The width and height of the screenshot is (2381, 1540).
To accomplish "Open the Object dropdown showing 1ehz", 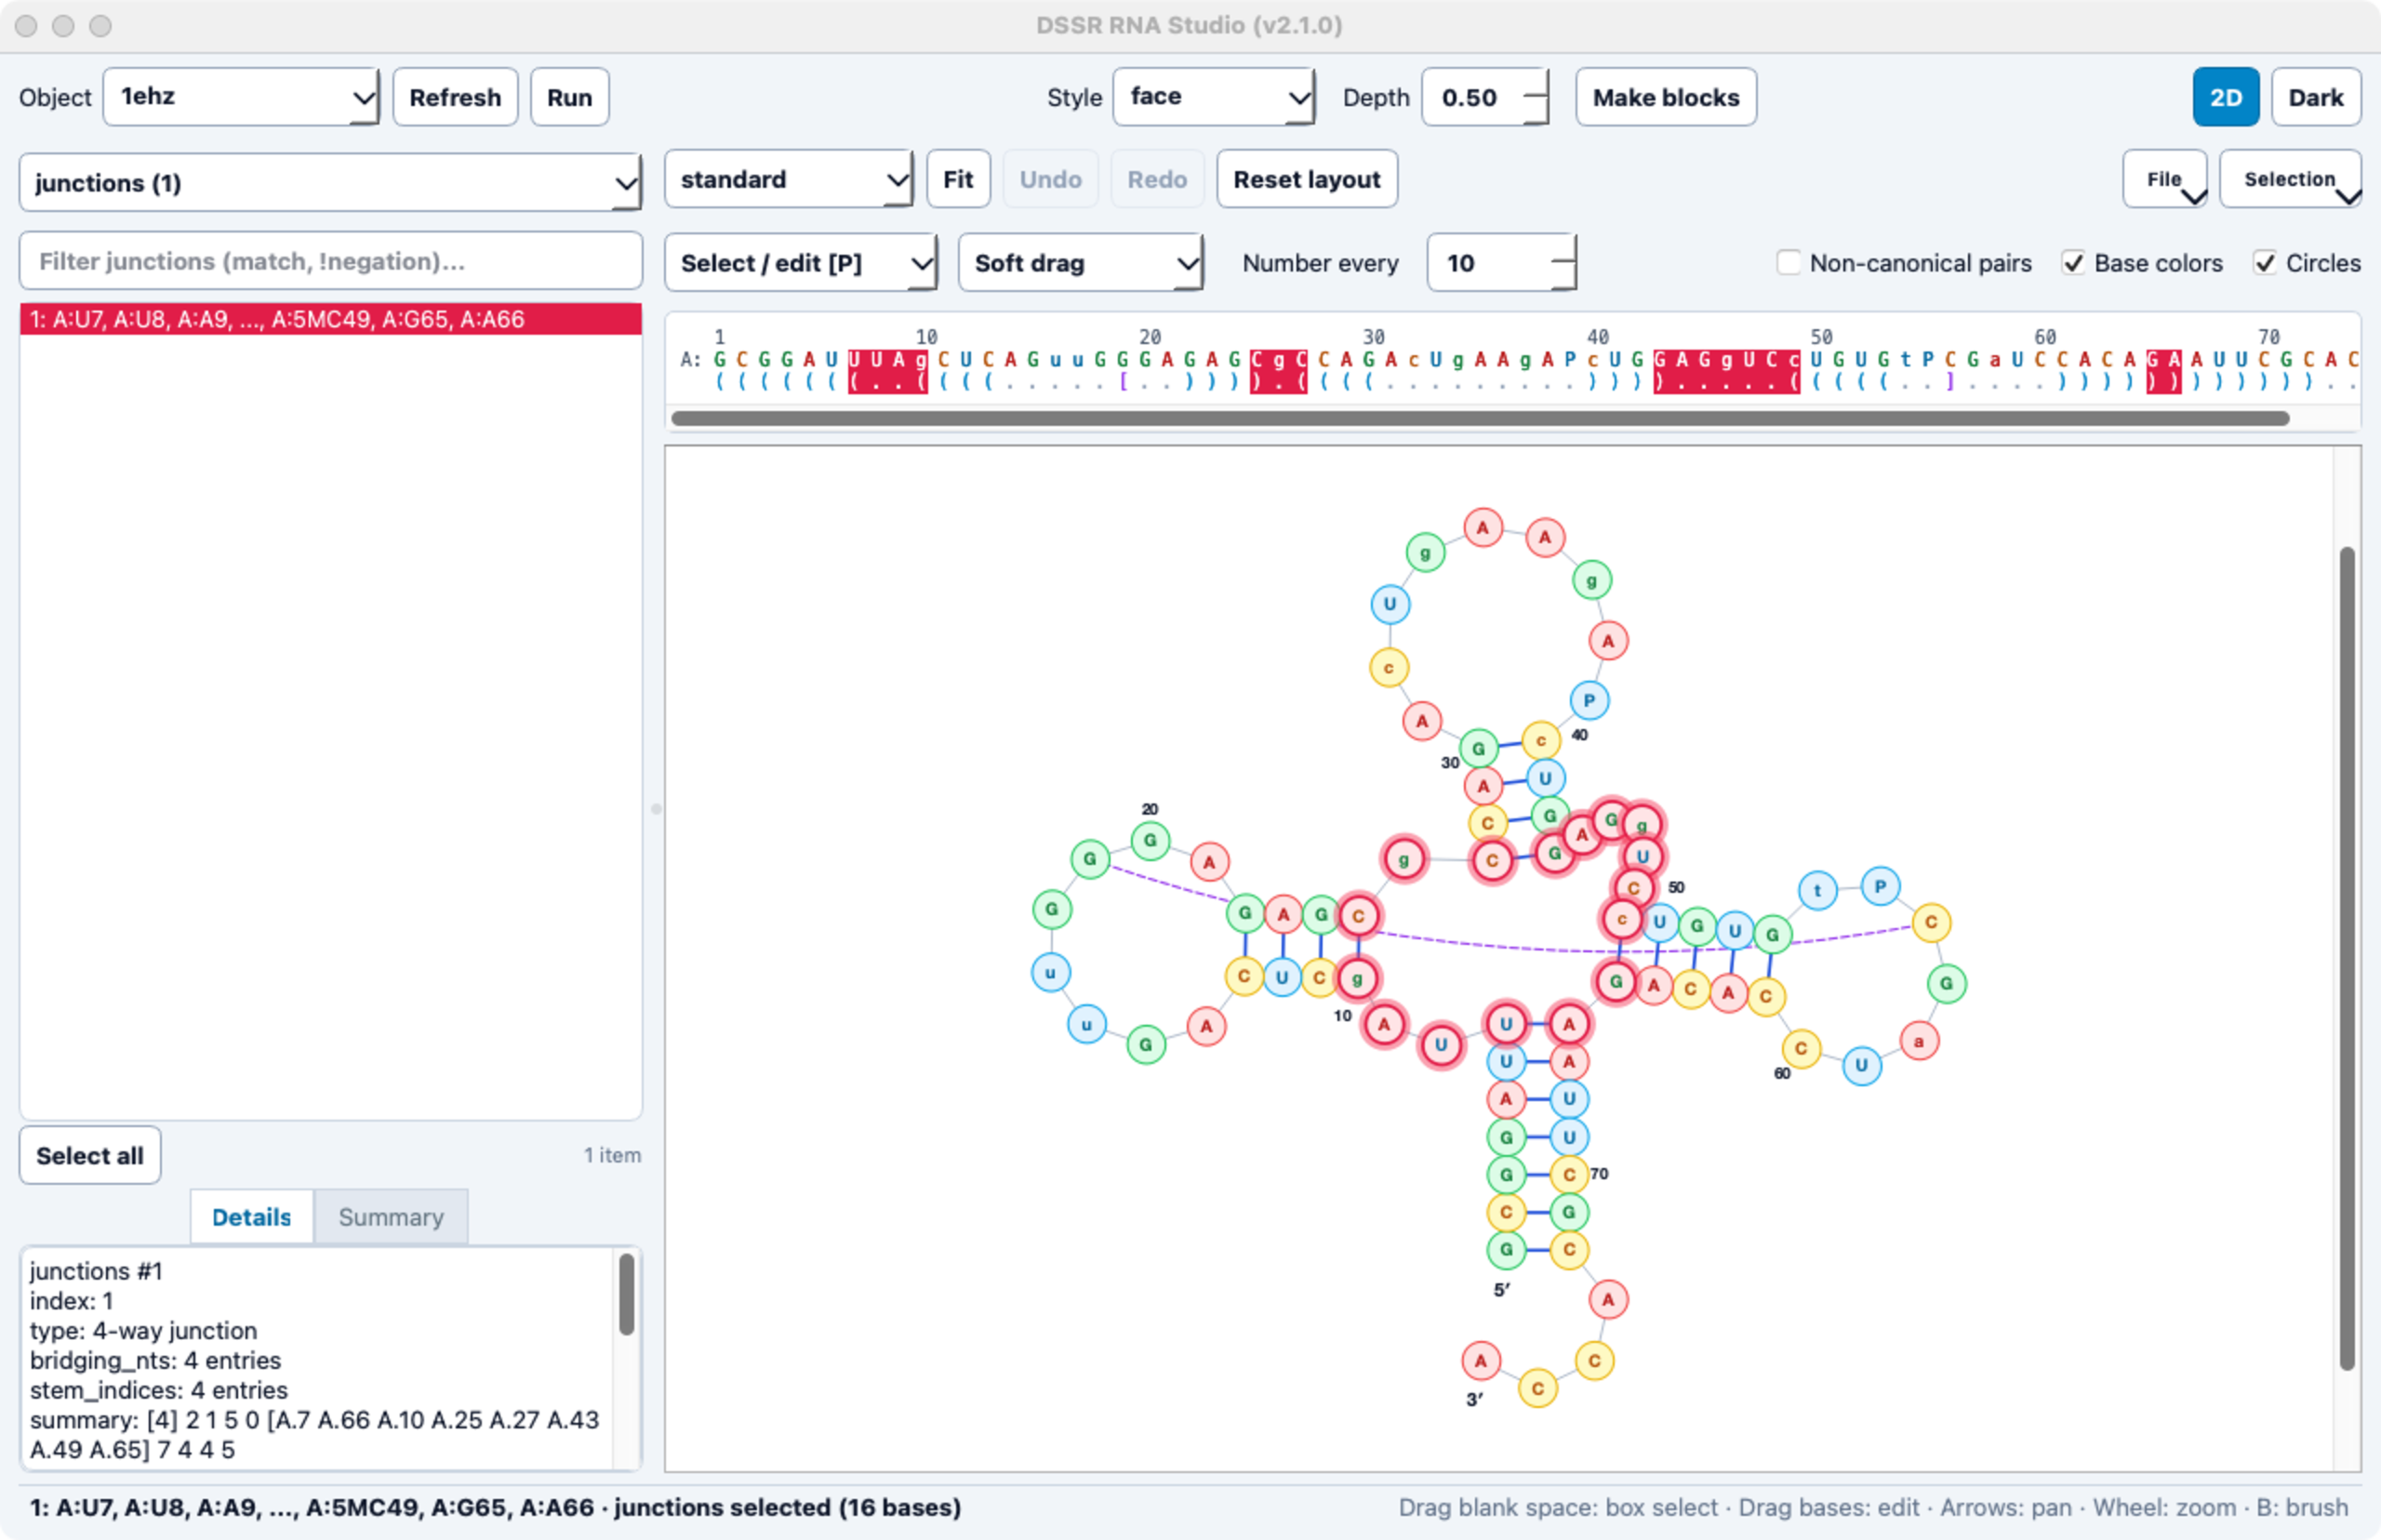I will (x=241, y=97).
